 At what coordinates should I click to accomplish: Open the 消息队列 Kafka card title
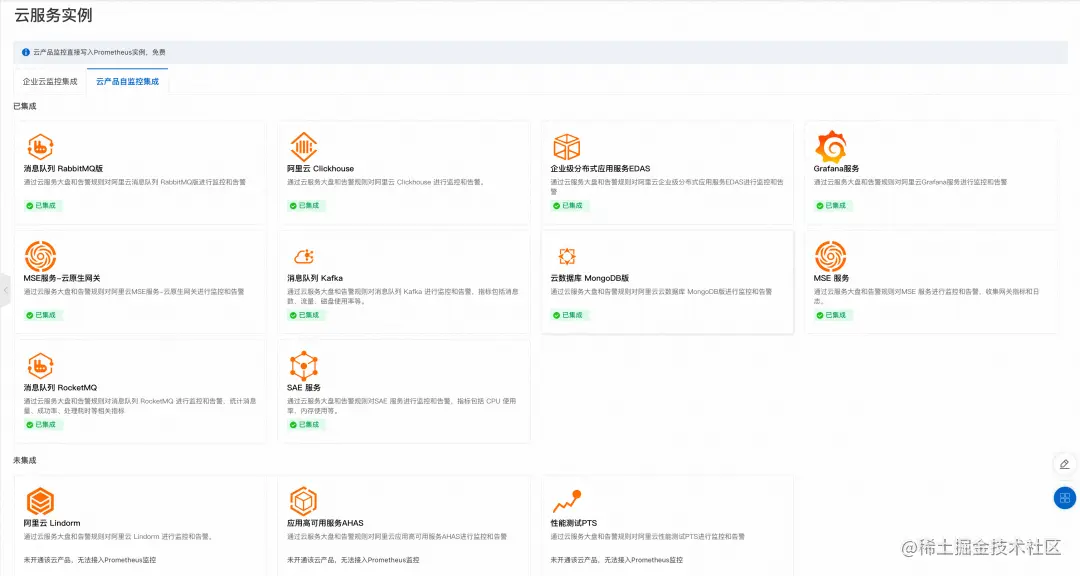tap(315, 278)
